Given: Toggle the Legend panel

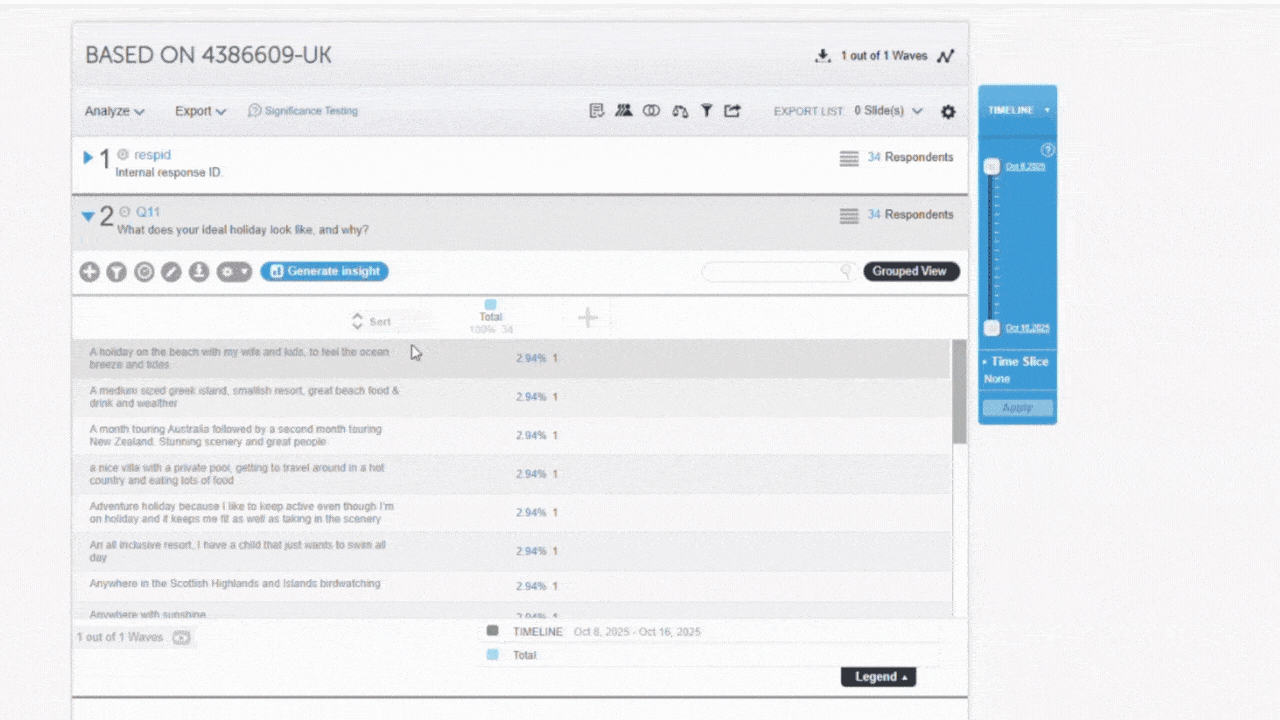Looking at the screenshot, I should click(878, 677).
